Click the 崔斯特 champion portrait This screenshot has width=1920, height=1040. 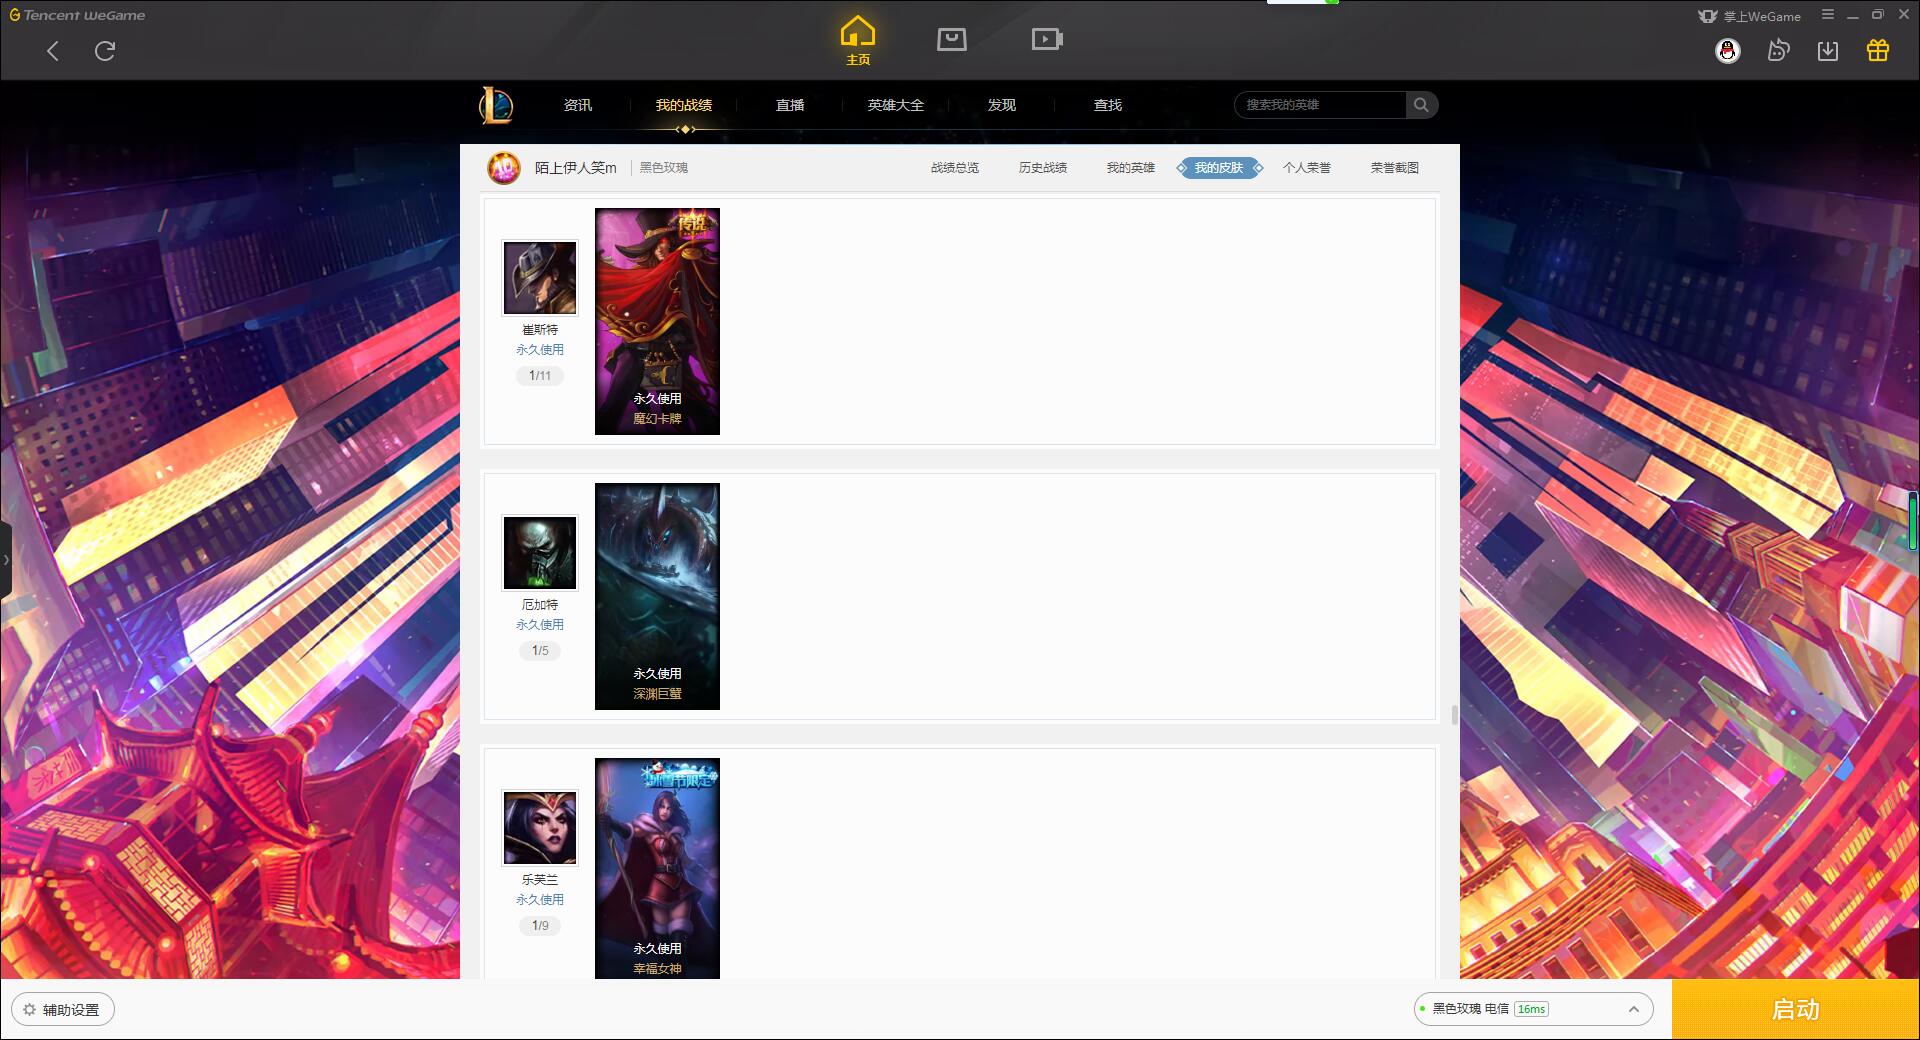540,278
